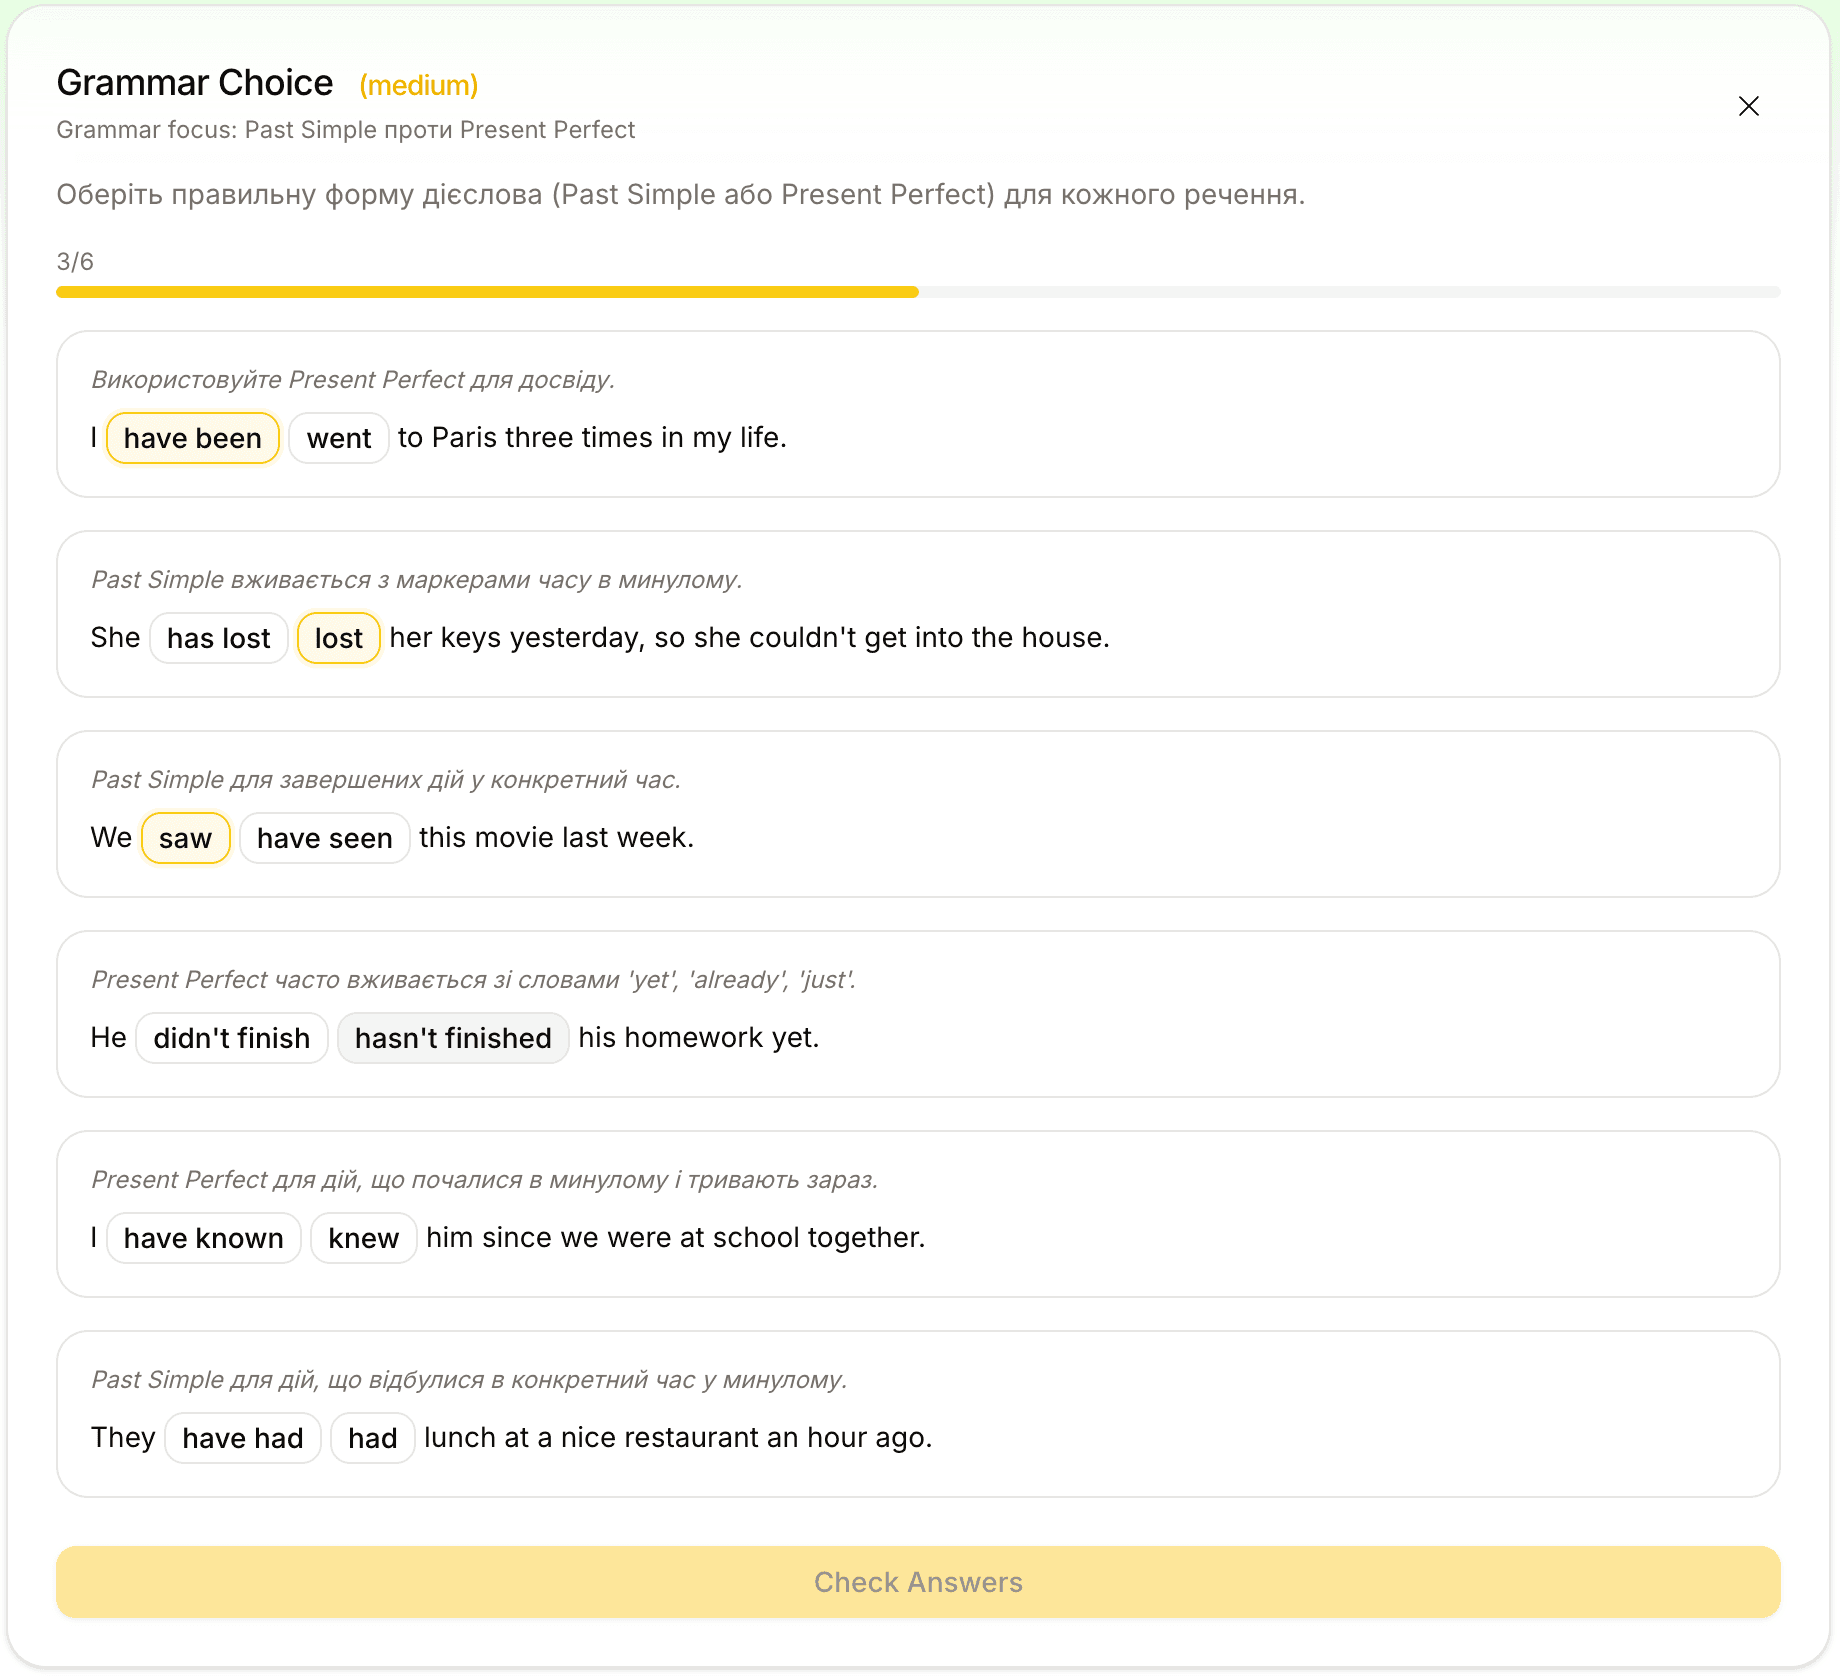
Task: Click text 'to Paris three times in my life.'
Action: coord(592,438)
